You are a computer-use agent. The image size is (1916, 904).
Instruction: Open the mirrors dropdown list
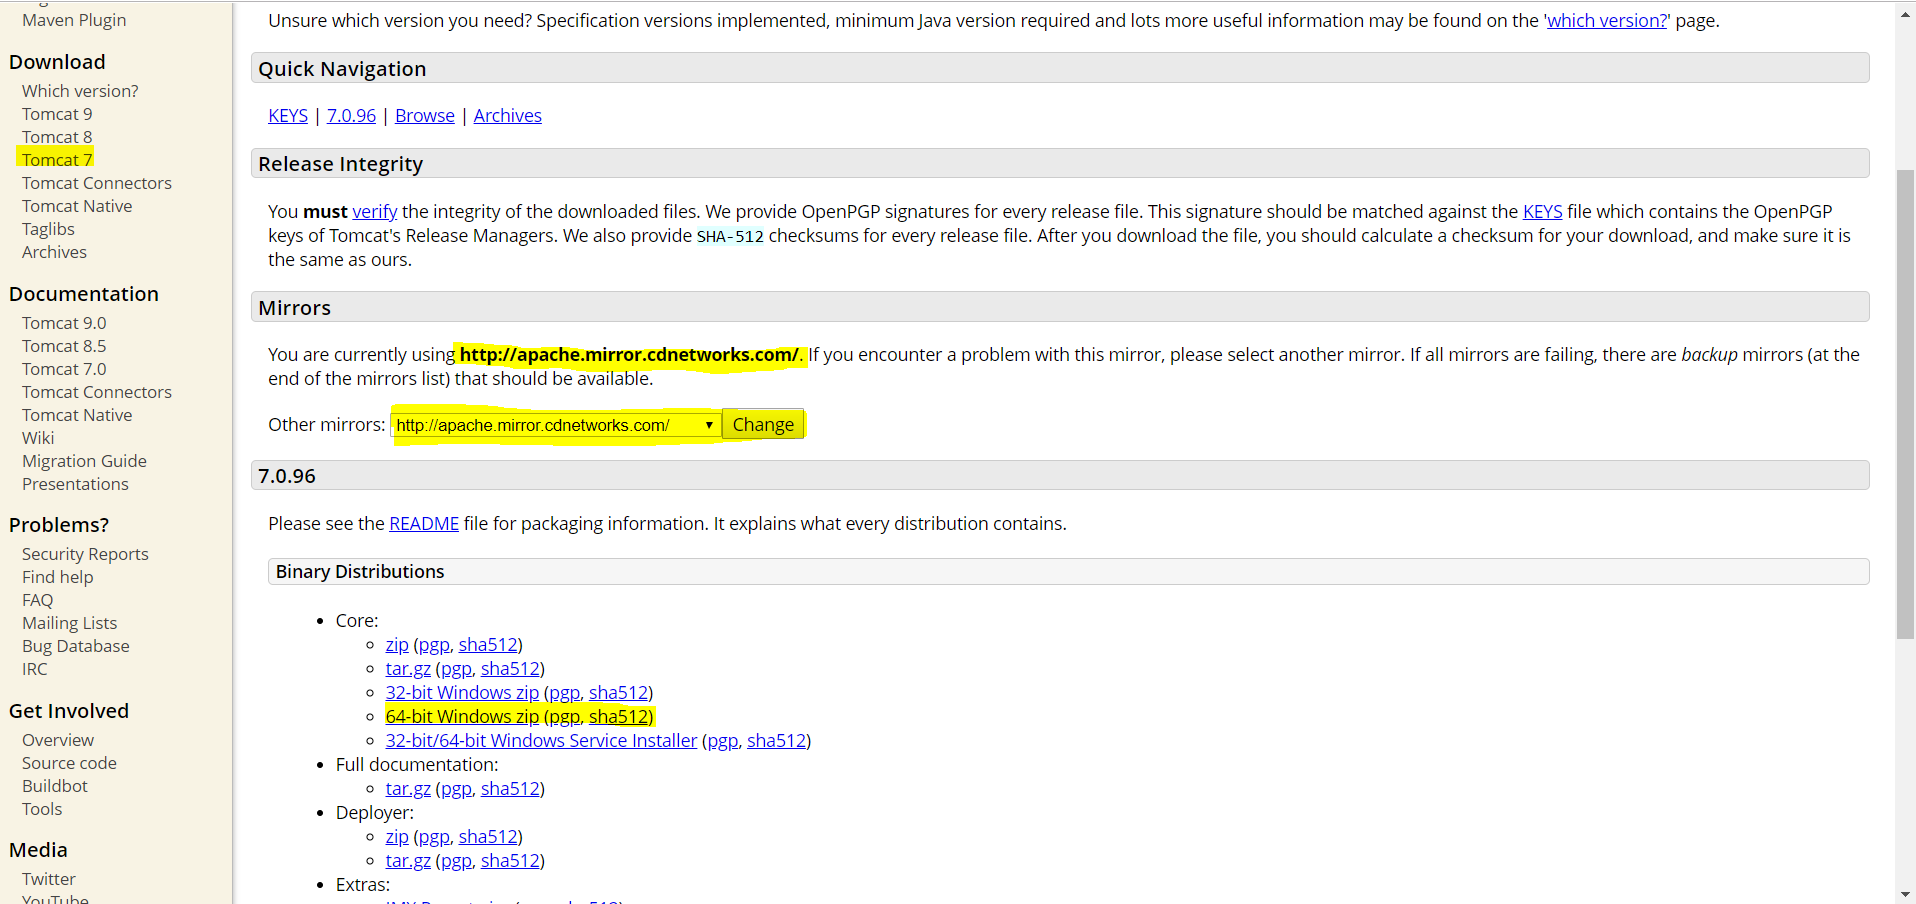[x=556, y=425]
